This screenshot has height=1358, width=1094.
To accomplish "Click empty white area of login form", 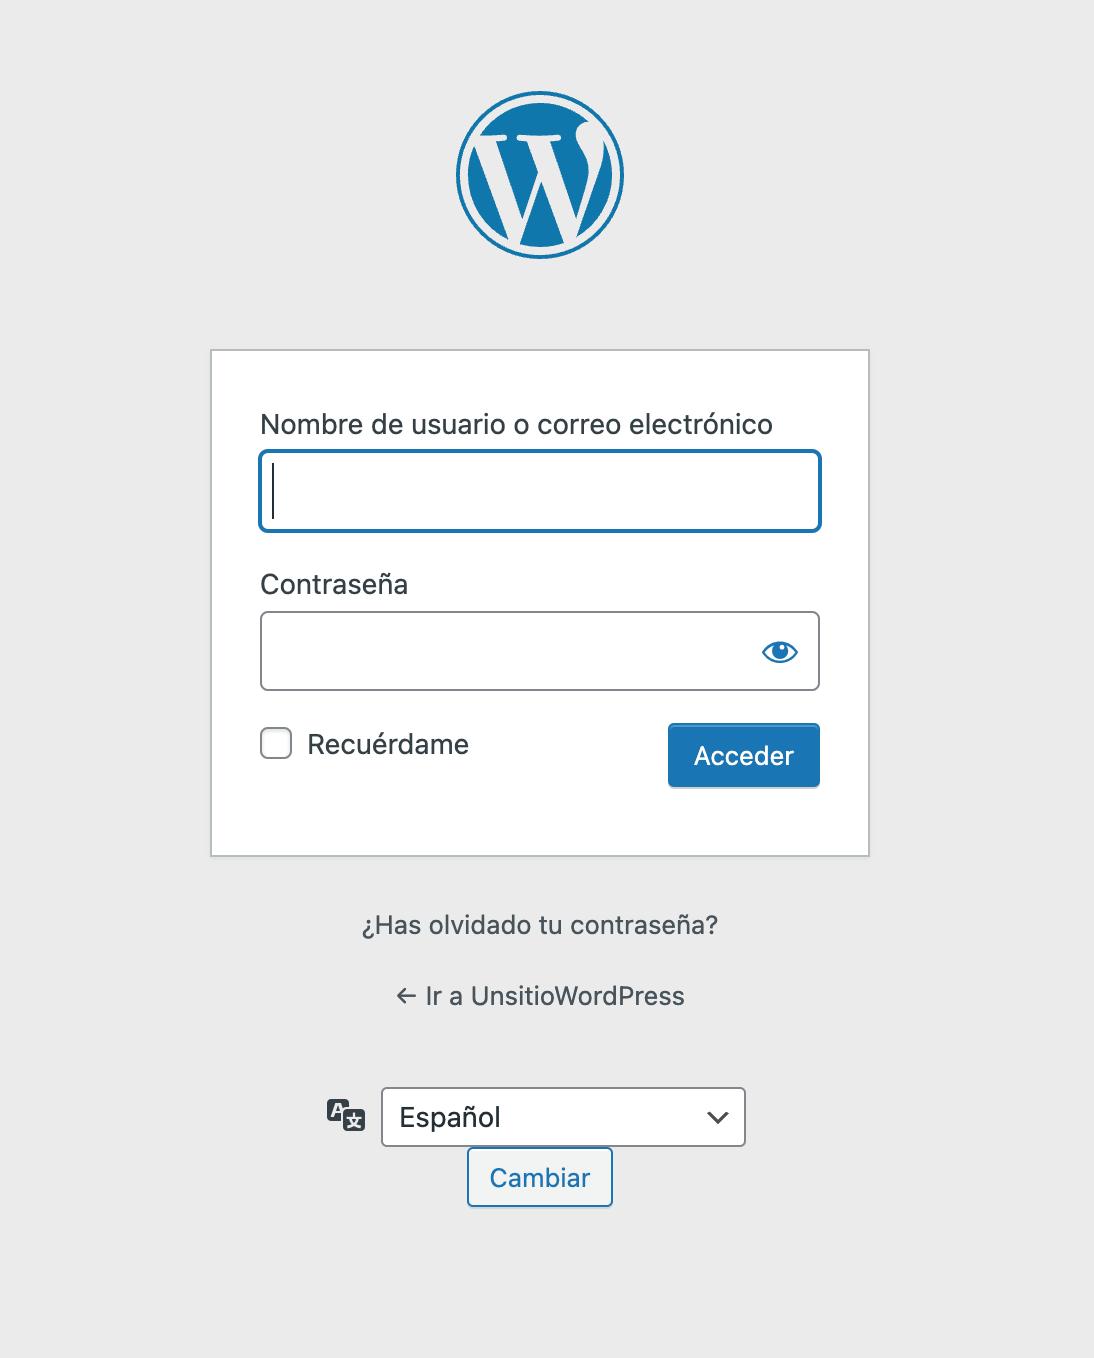I will coord(540,820).
